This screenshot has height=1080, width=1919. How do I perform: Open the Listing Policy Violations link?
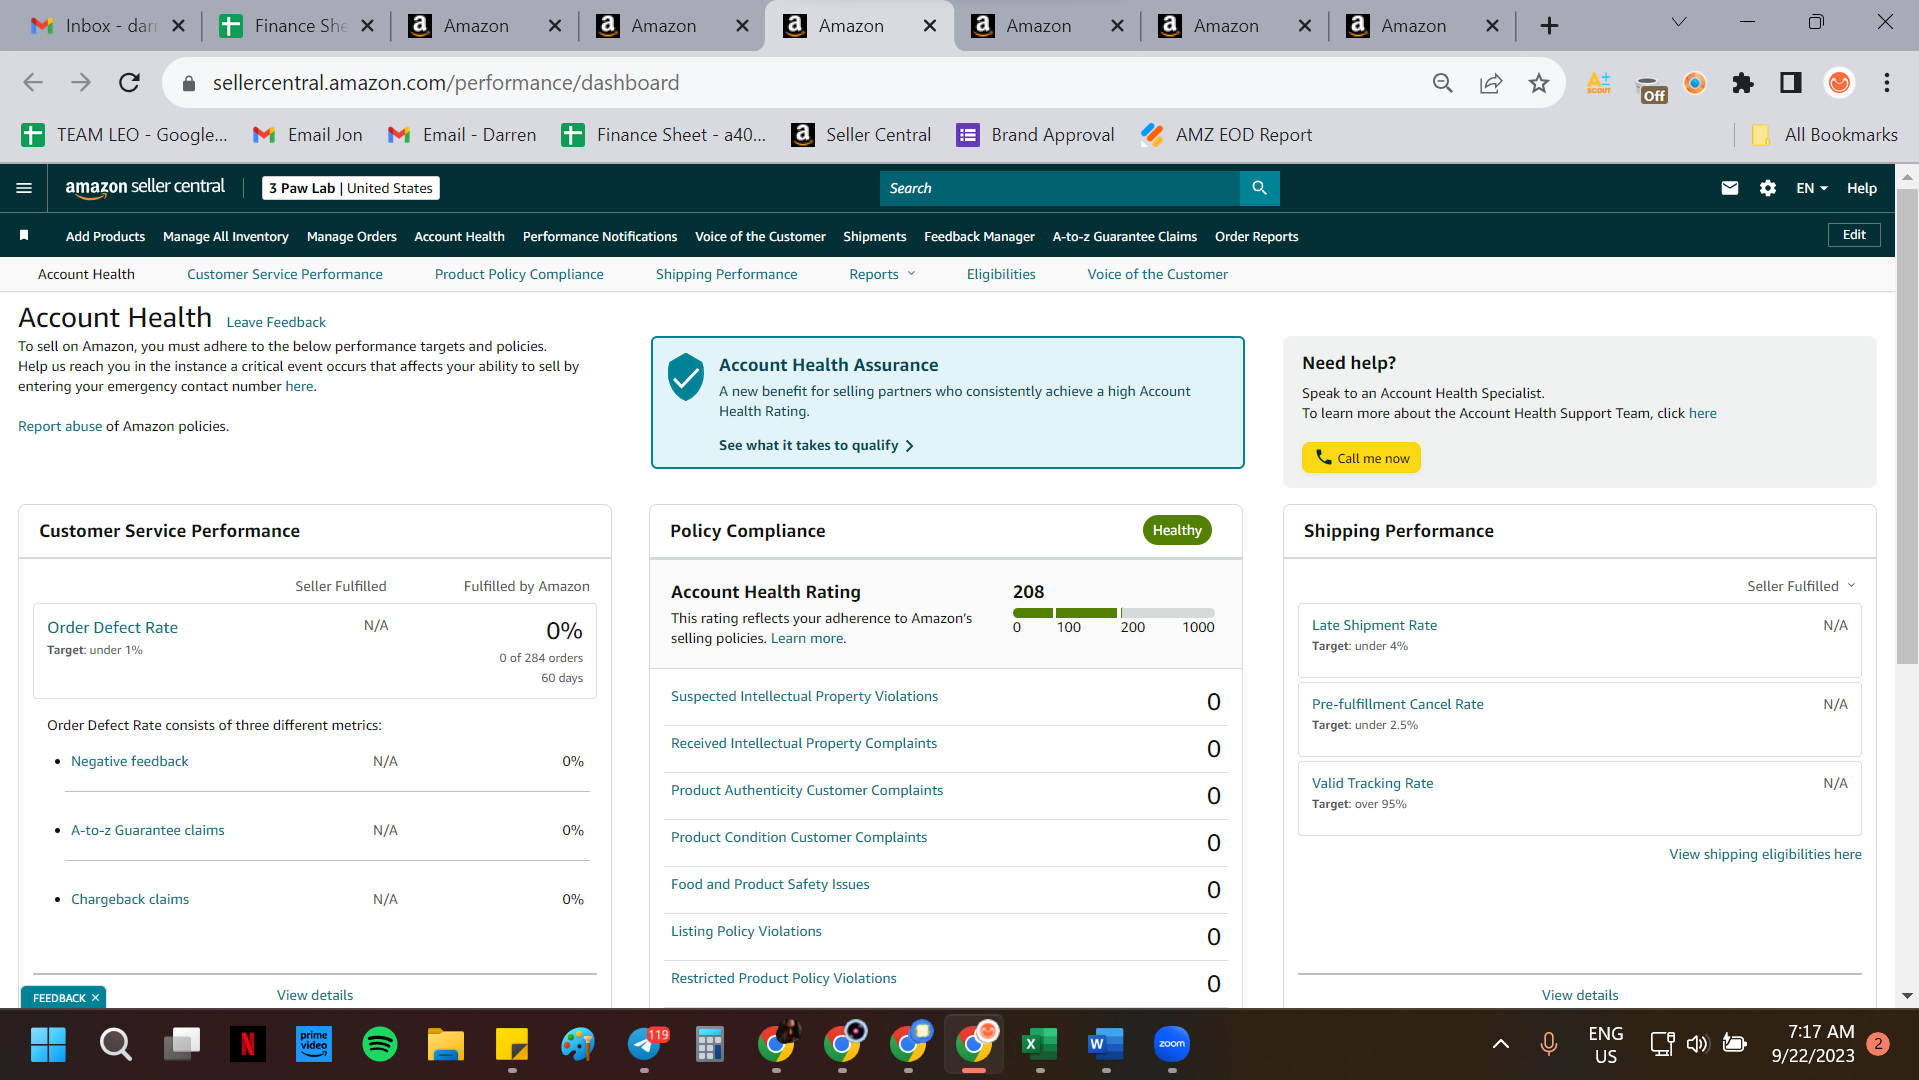click(x=746, y=931)
